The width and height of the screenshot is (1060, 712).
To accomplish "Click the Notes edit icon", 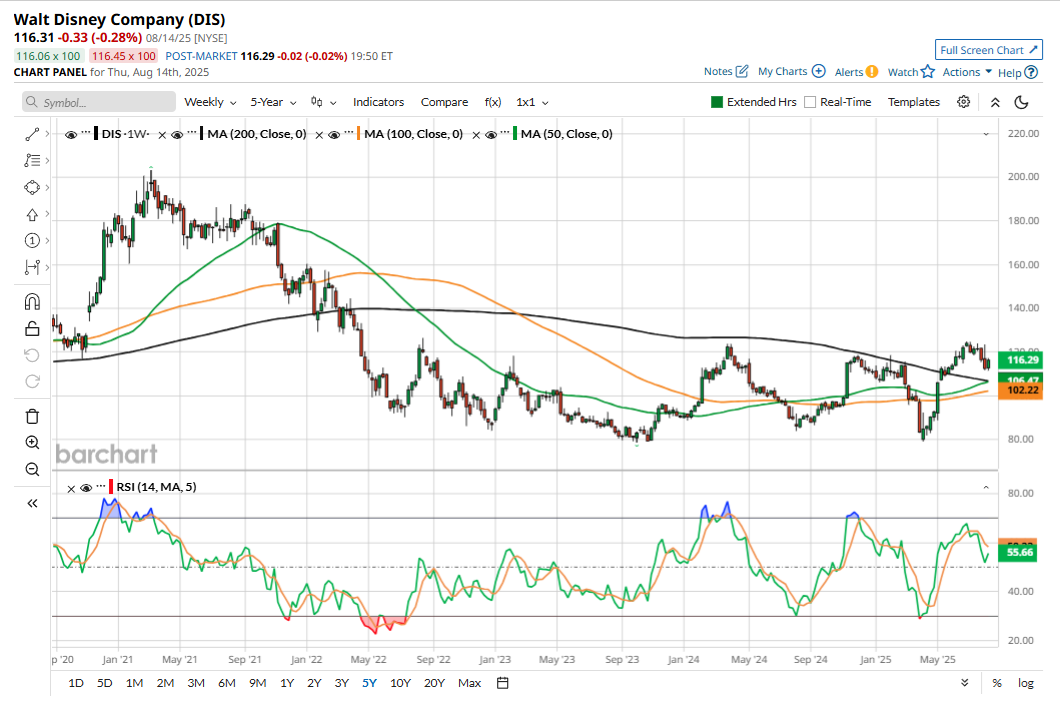I will [742, 71].
